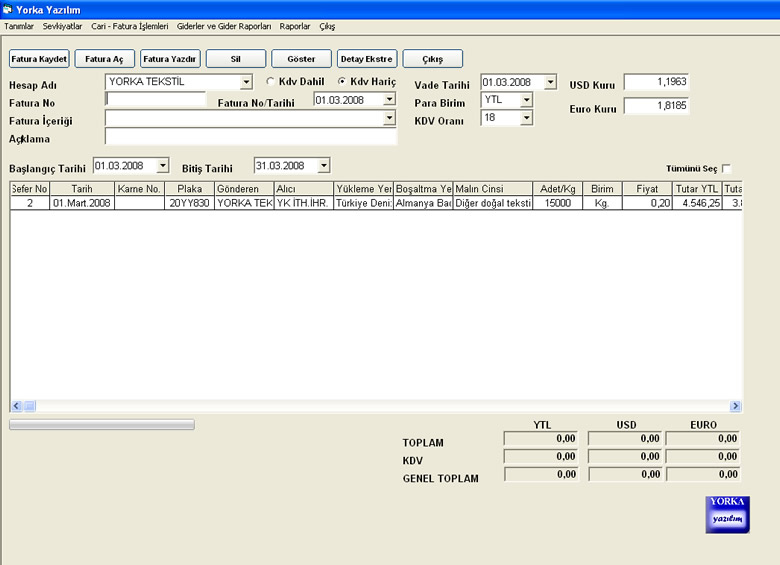Click the USD Kuru field
This screenshot has width=780, height=565.
pyautogui.click(x=656, y=82)
